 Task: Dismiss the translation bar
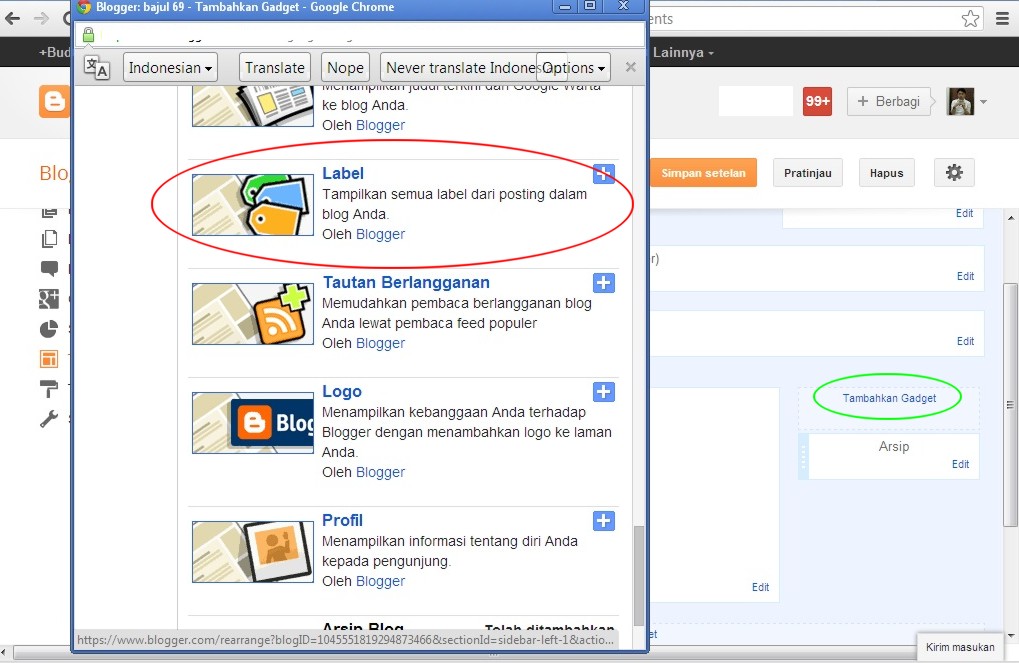[x=630, y=67]
